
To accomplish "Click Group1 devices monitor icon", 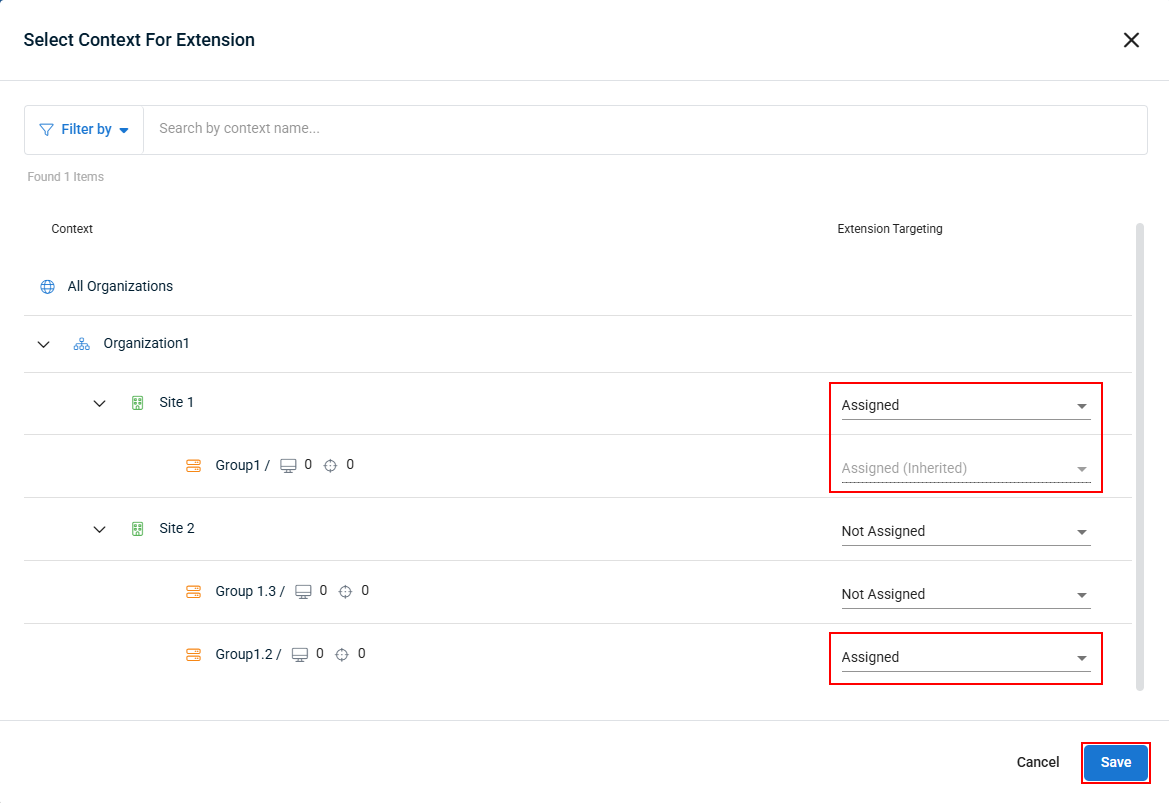I will [x=288, y=466].
